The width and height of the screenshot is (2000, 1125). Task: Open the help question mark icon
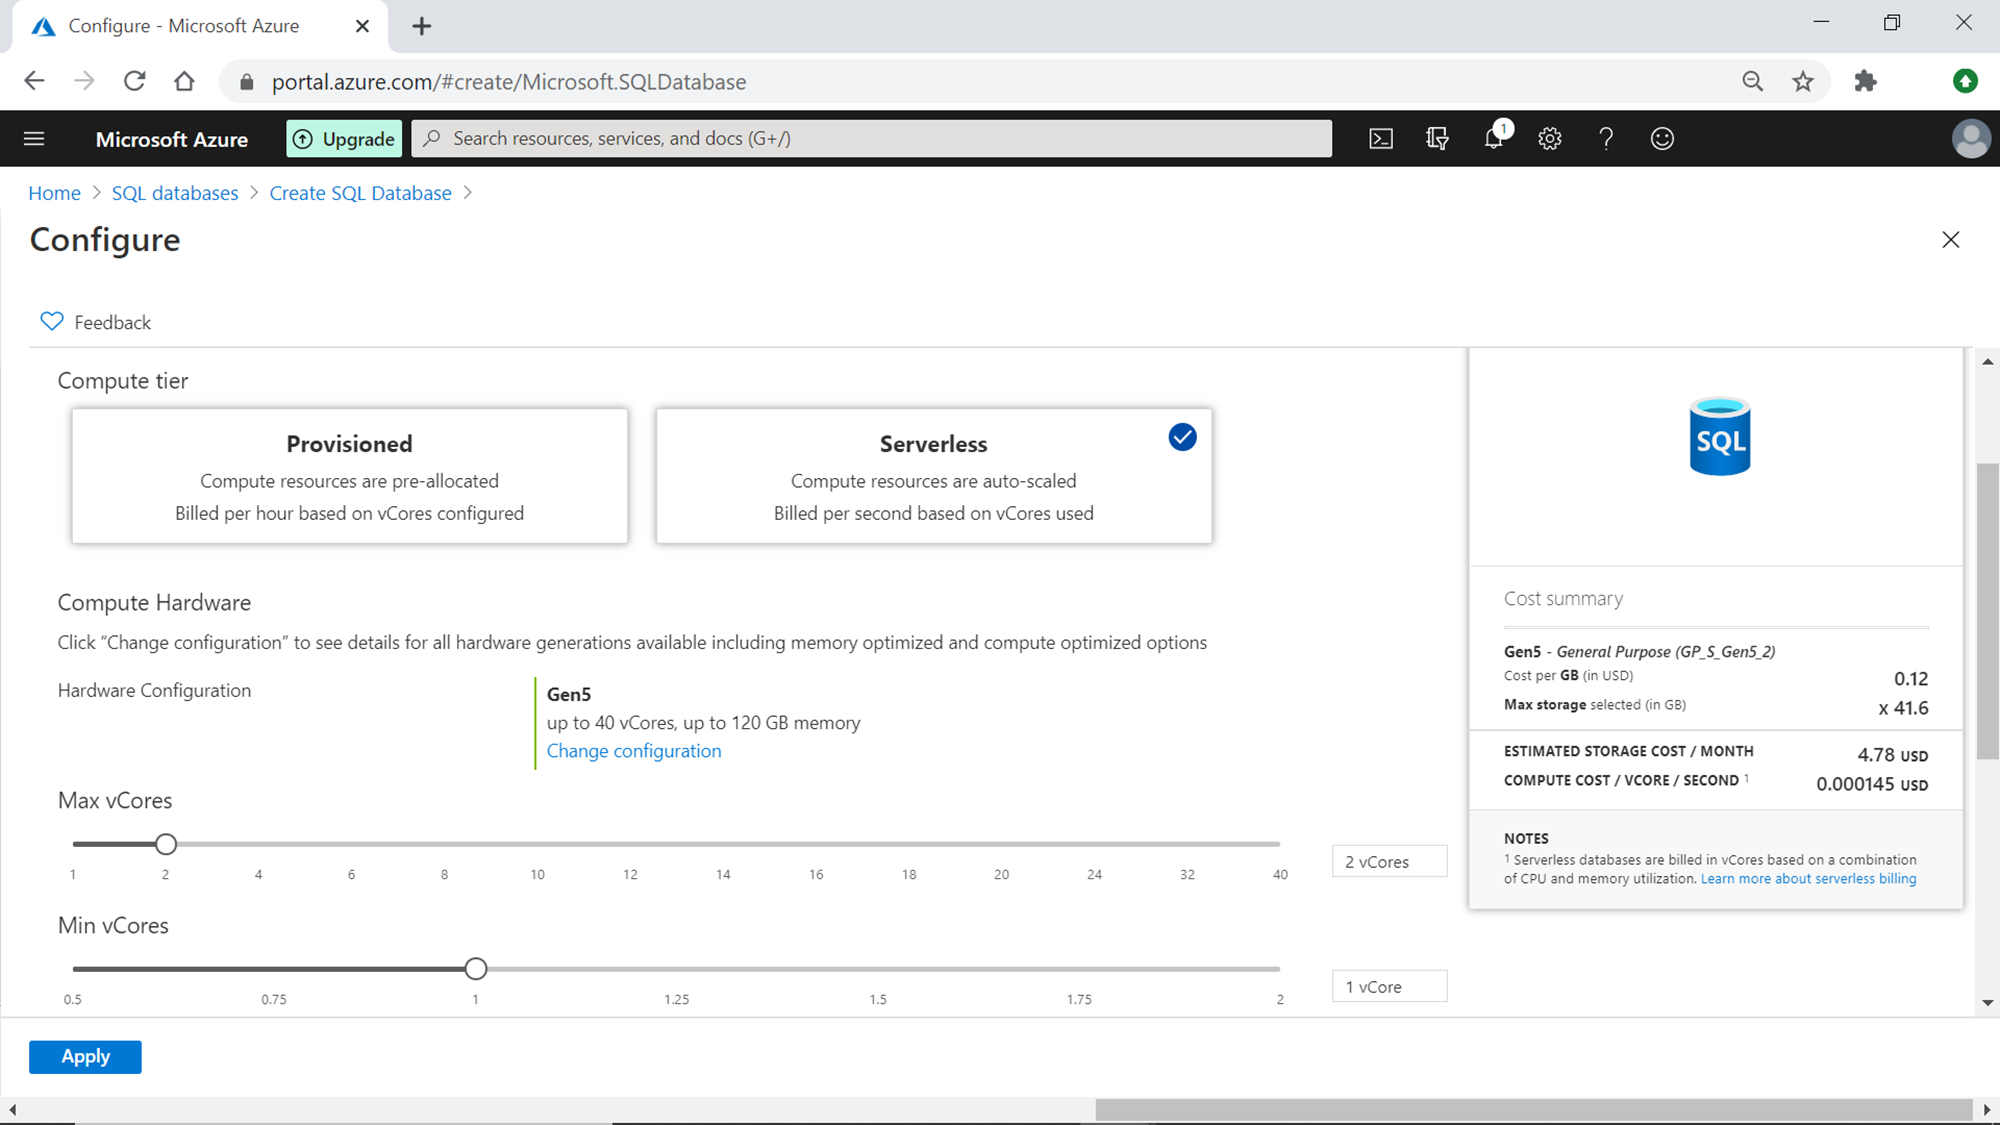[1606, 139]
